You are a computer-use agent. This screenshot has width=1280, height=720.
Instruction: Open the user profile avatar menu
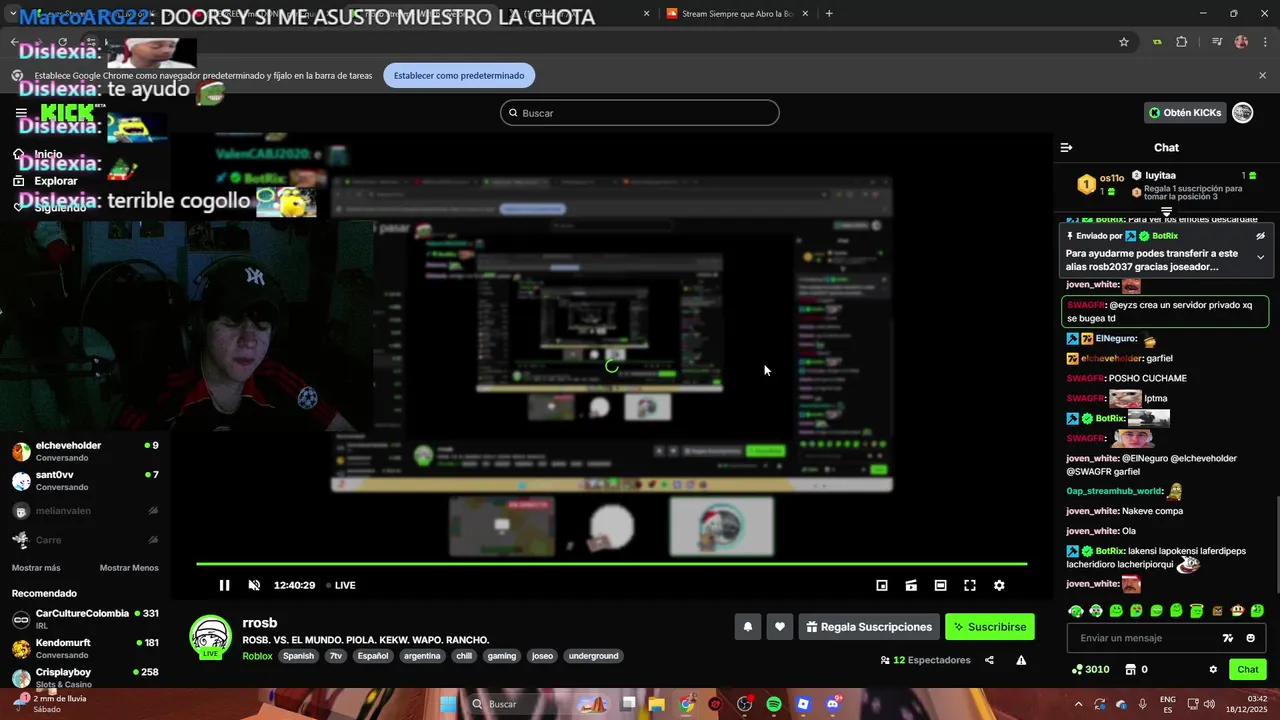1243,113
